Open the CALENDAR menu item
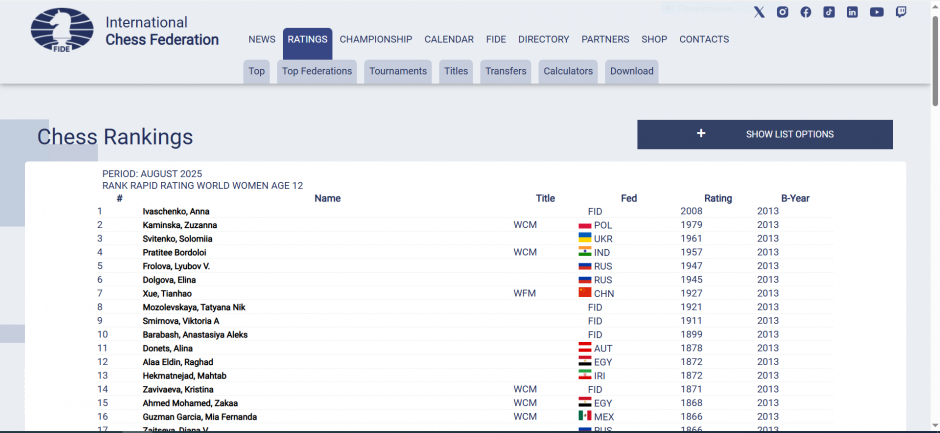The height and width of the screenshot is (433, 940). [x=449, y=40]
